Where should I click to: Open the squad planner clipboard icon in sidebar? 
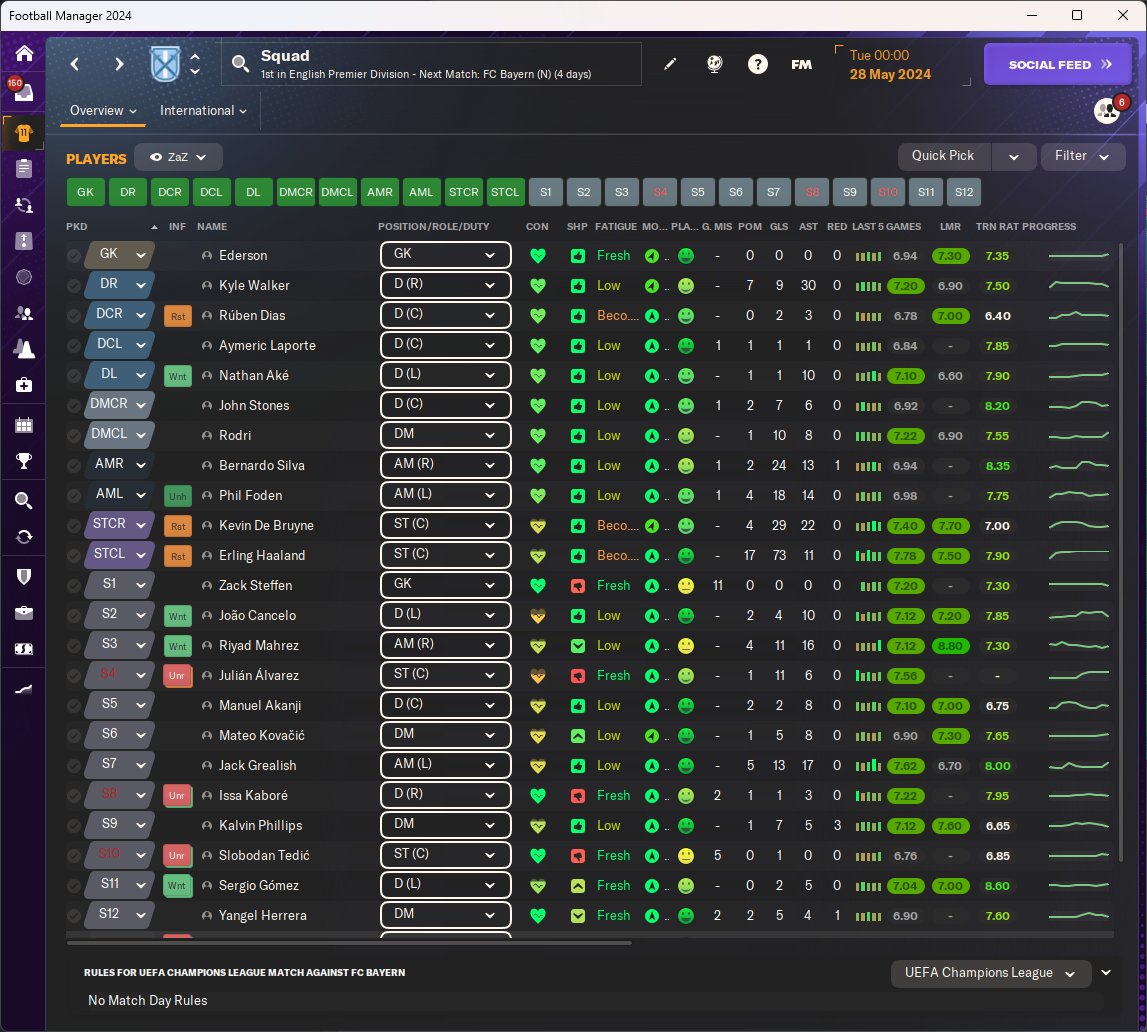23,168
